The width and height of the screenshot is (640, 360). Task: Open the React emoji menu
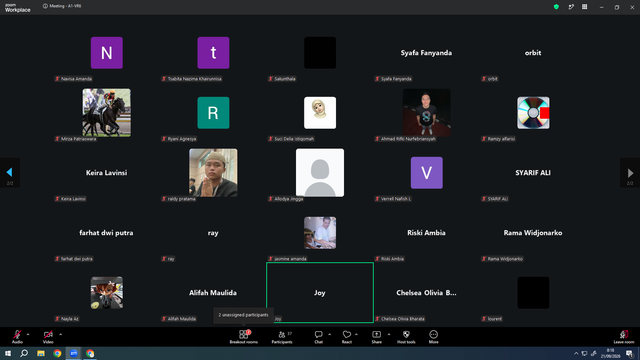click(347, 337)
